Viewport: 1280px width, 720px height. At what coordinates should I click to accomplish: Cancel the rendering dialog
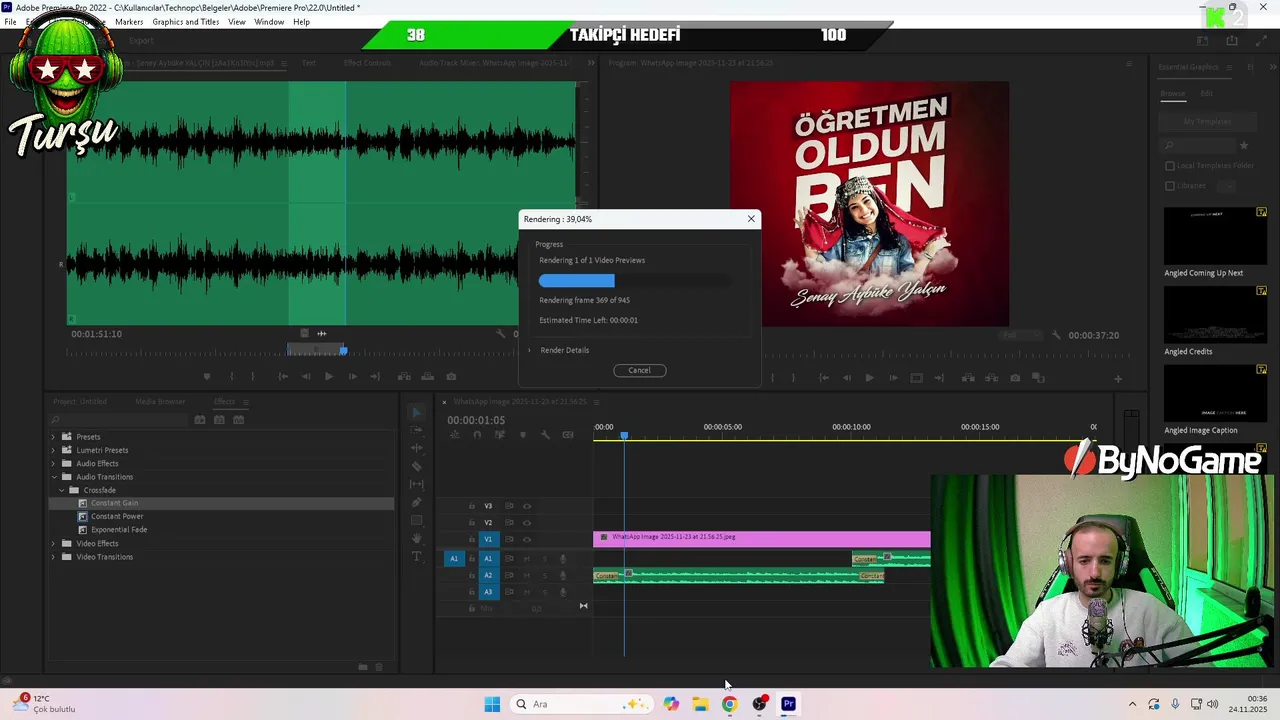[639, 370]
